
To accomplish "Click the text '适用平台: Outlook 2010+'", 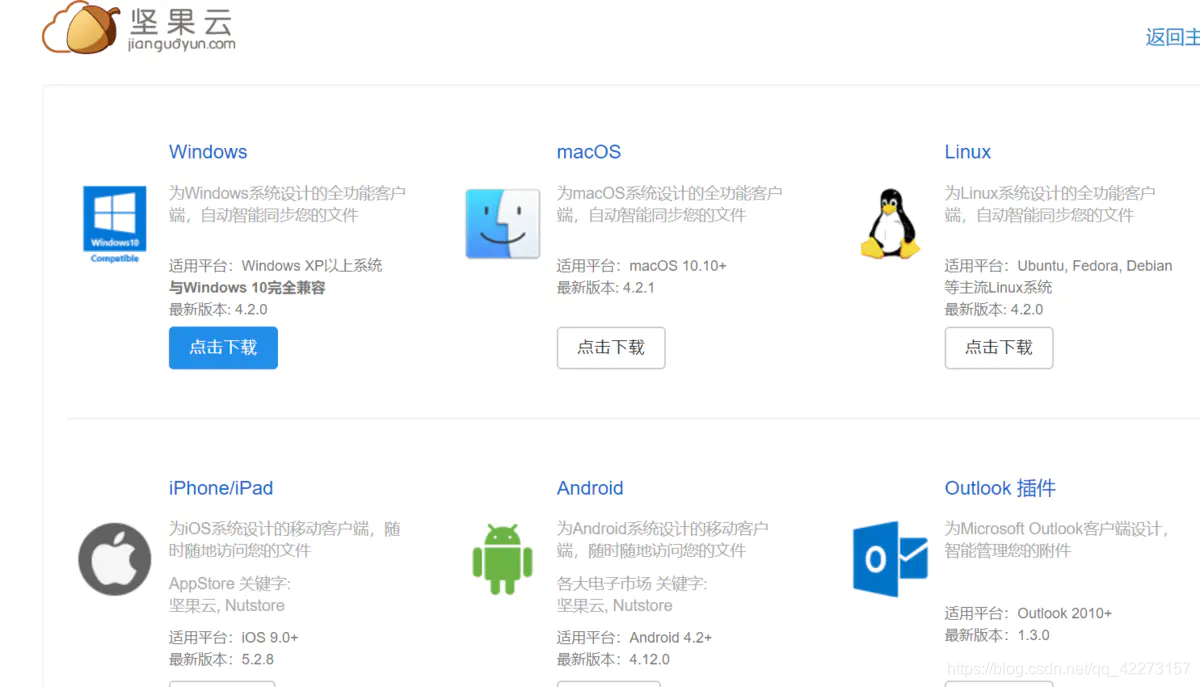I will (x=1029, y=614).
